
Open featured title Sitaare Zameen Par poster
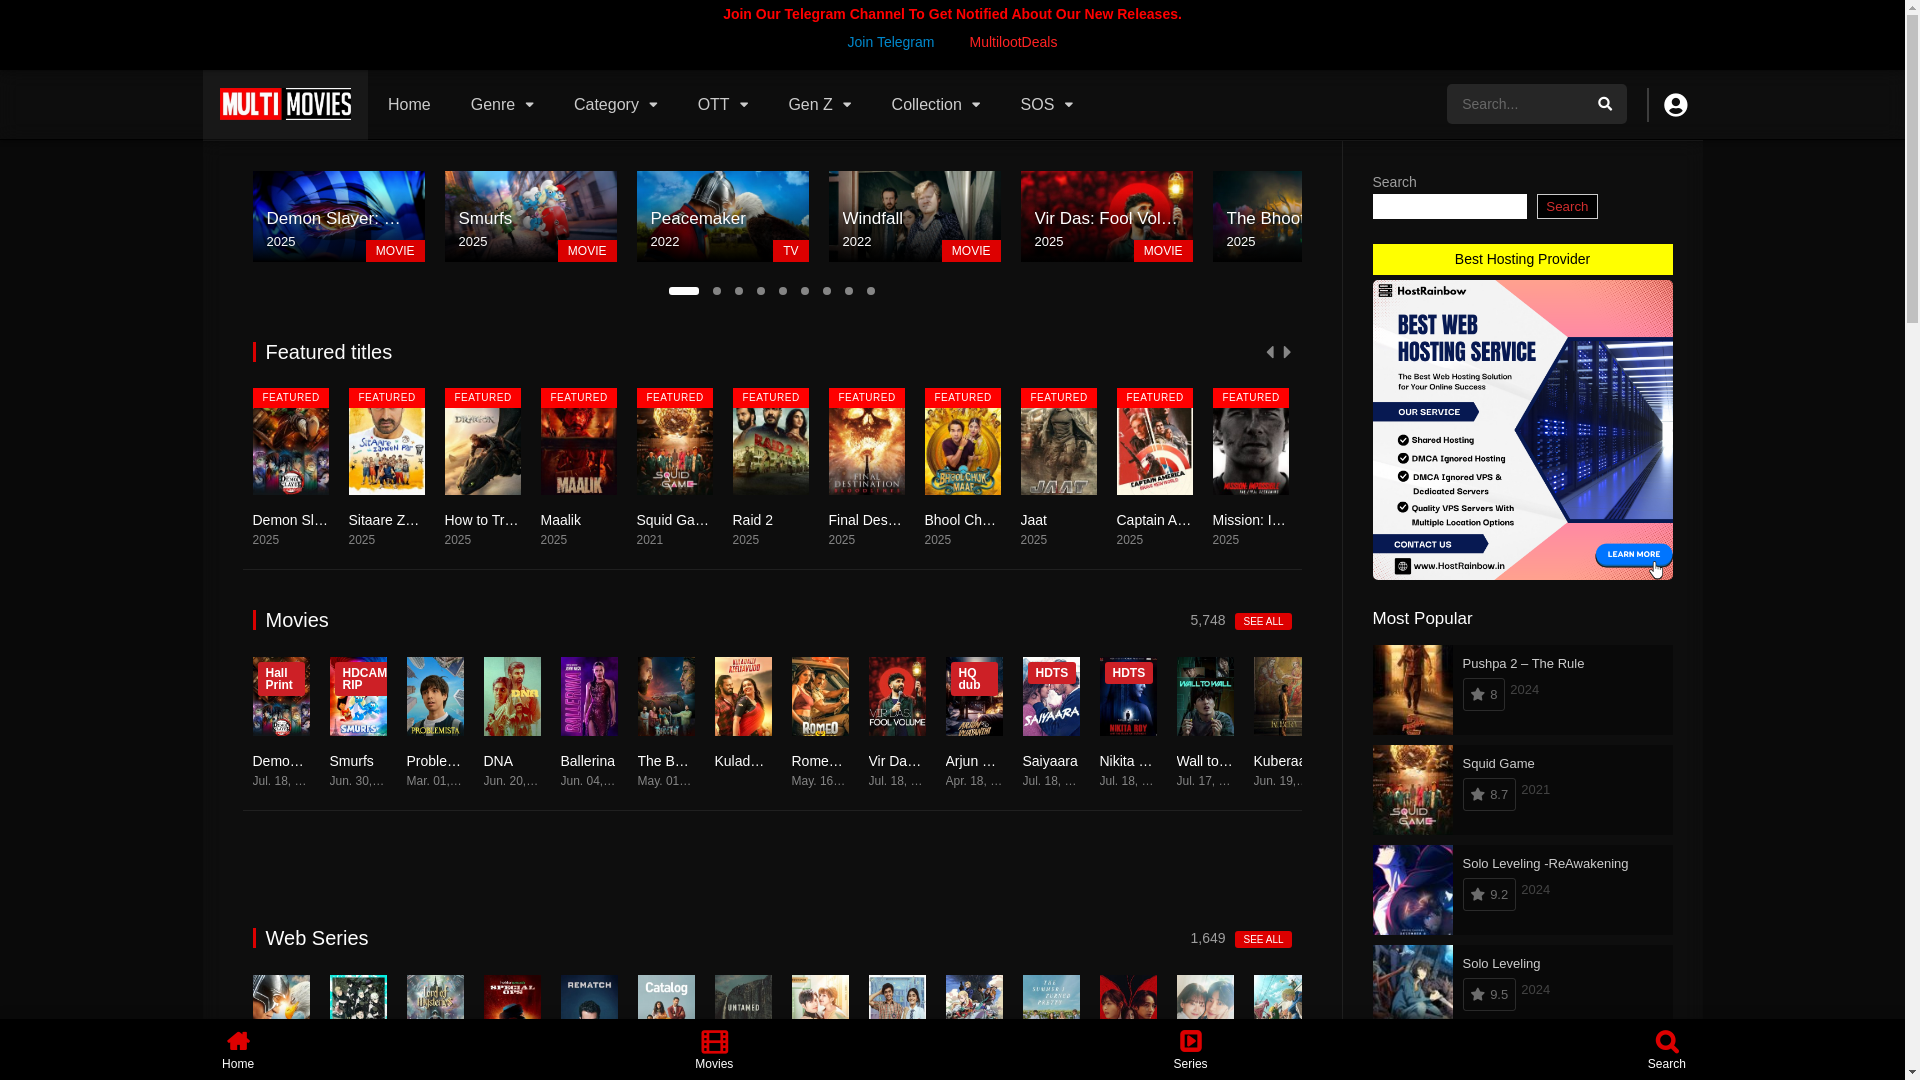point(387,442)
